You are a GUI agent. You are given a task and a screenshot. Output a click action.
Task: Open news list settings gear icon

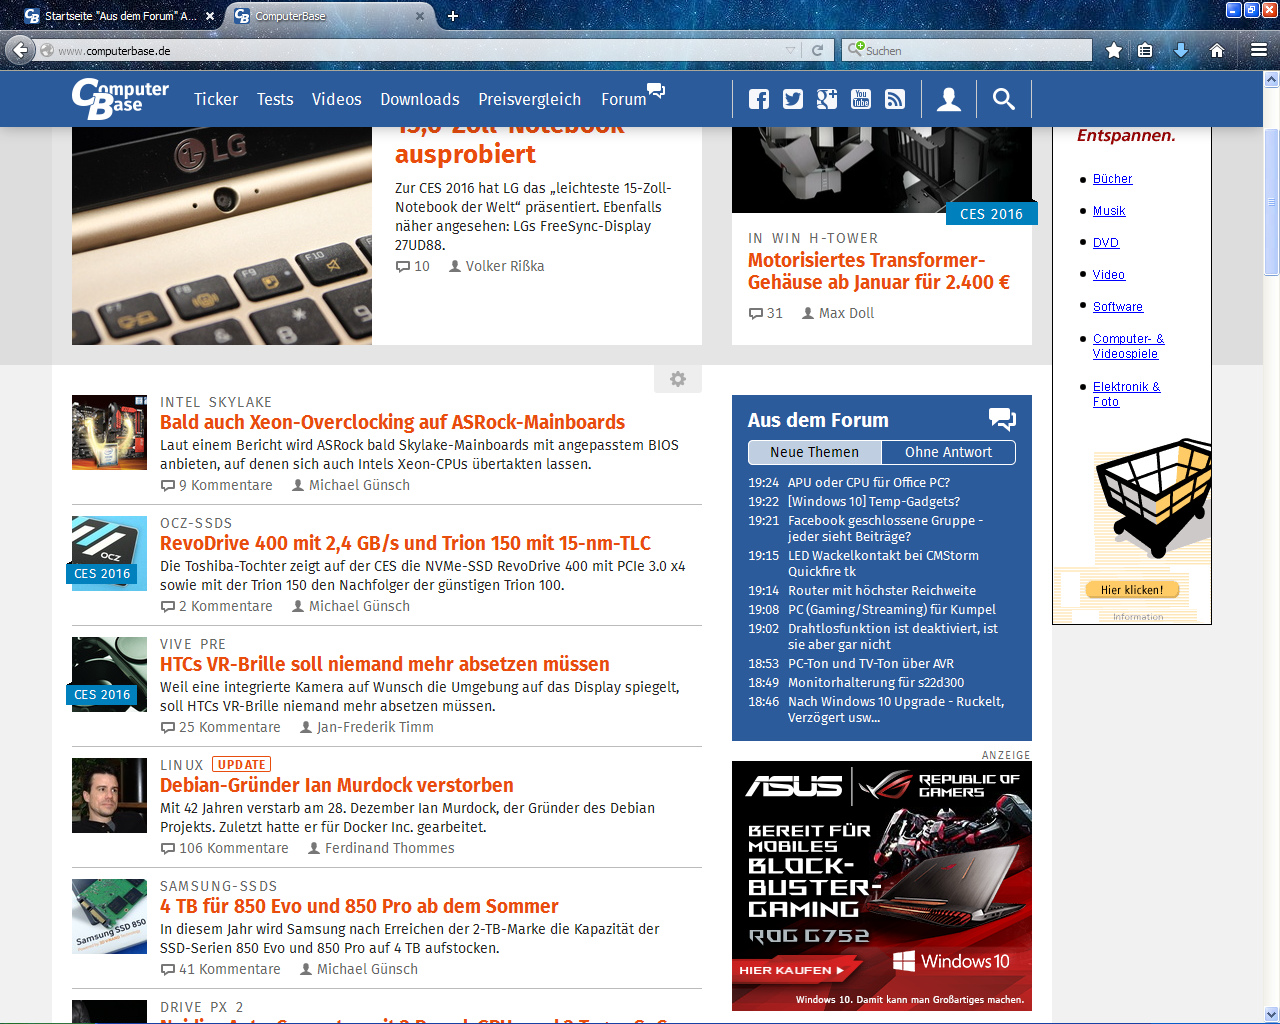[x=678, y=379]
